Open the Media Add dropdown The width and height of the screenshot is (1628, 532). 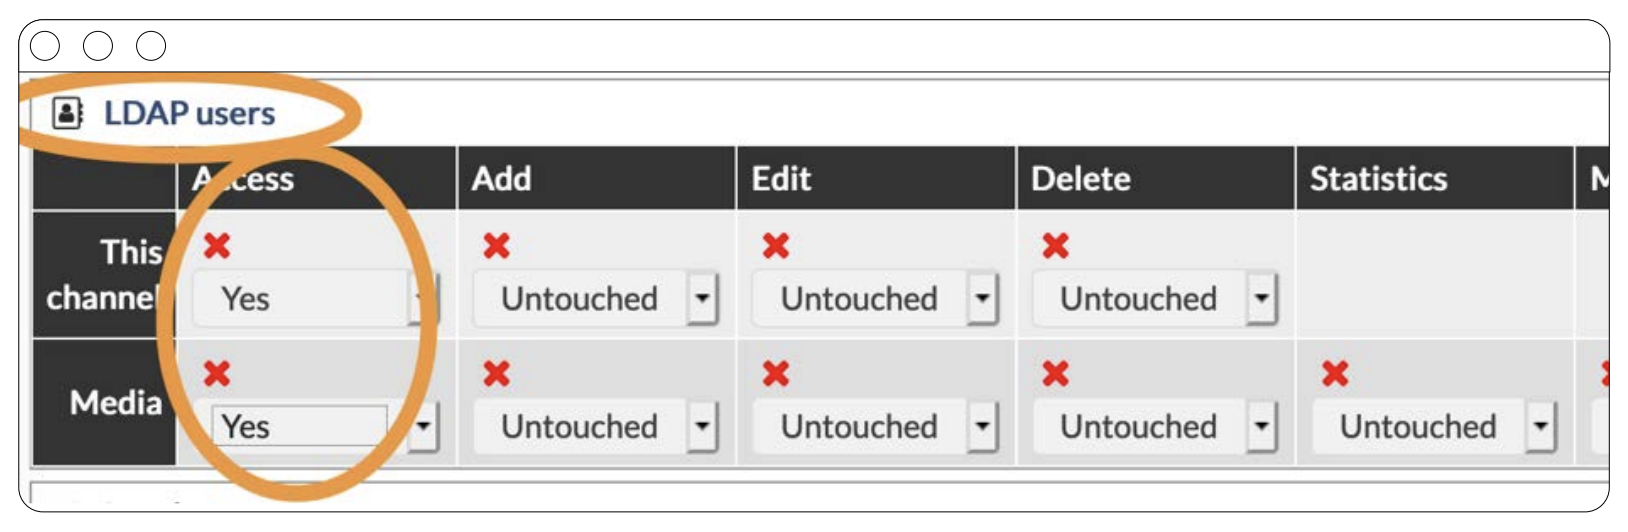pyautogui.click(x=595, y=427)
